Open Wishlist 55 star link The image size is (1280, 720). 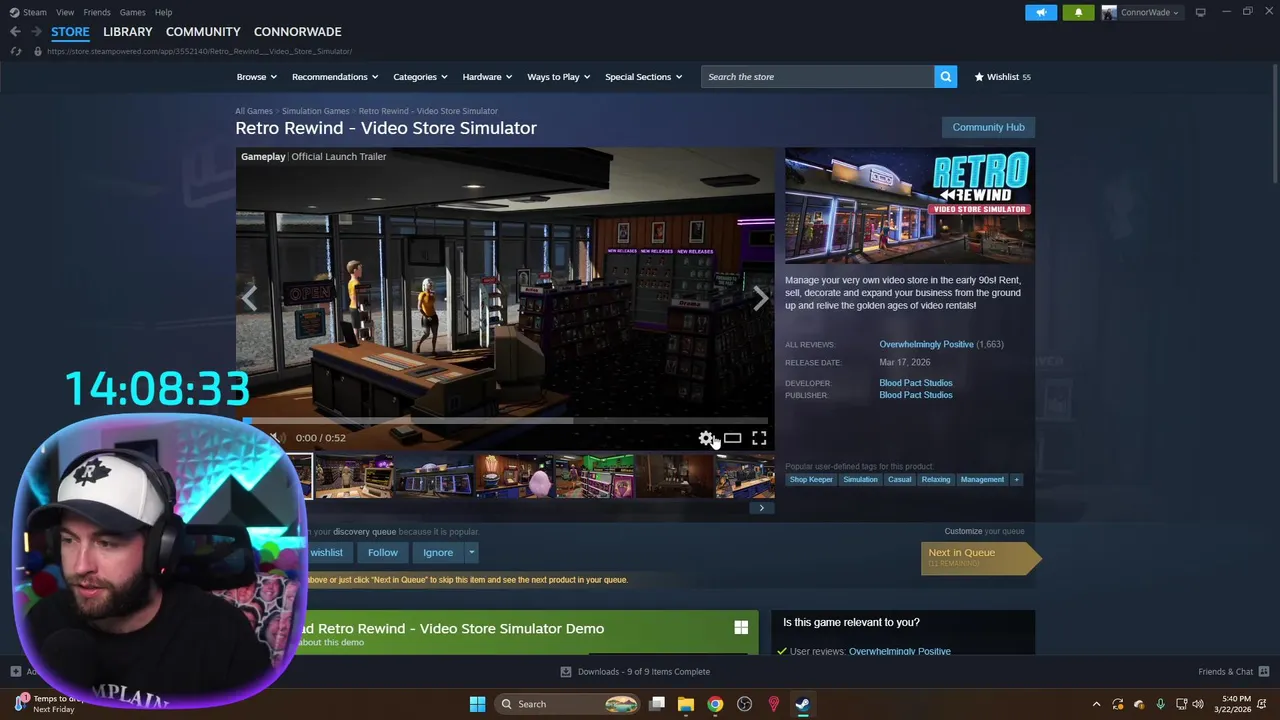tap(1002, 77)
